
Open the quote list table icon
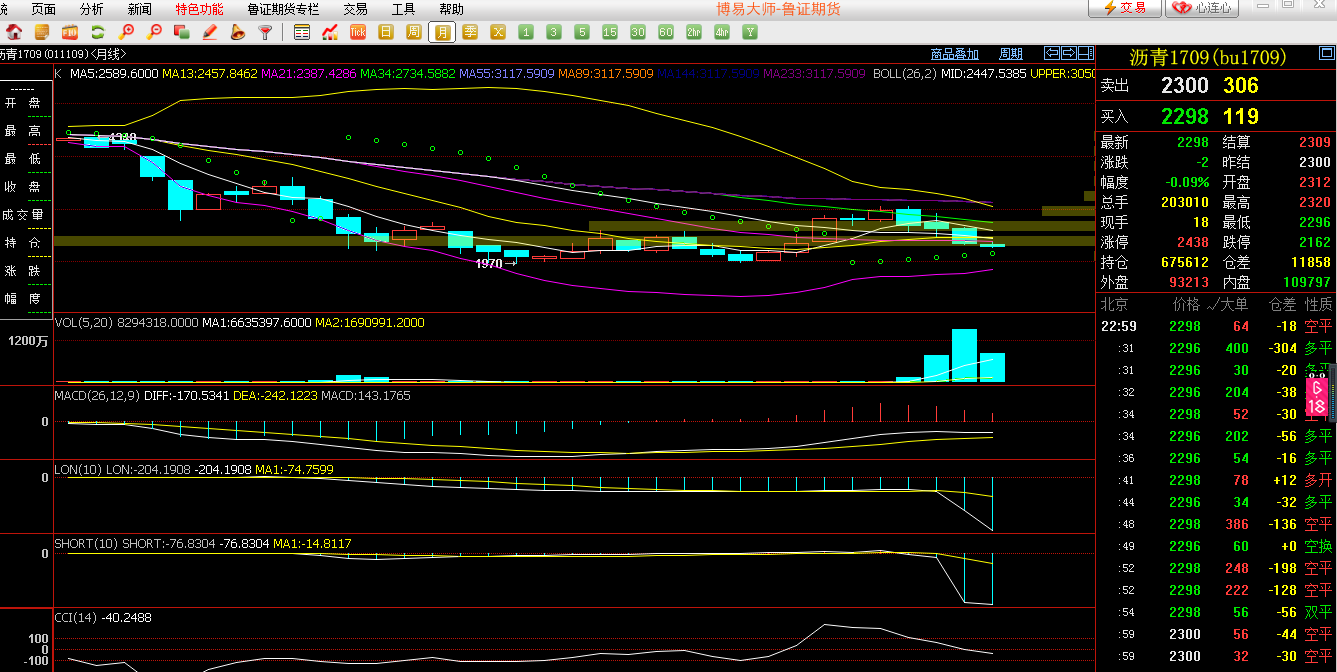point(302,32)
